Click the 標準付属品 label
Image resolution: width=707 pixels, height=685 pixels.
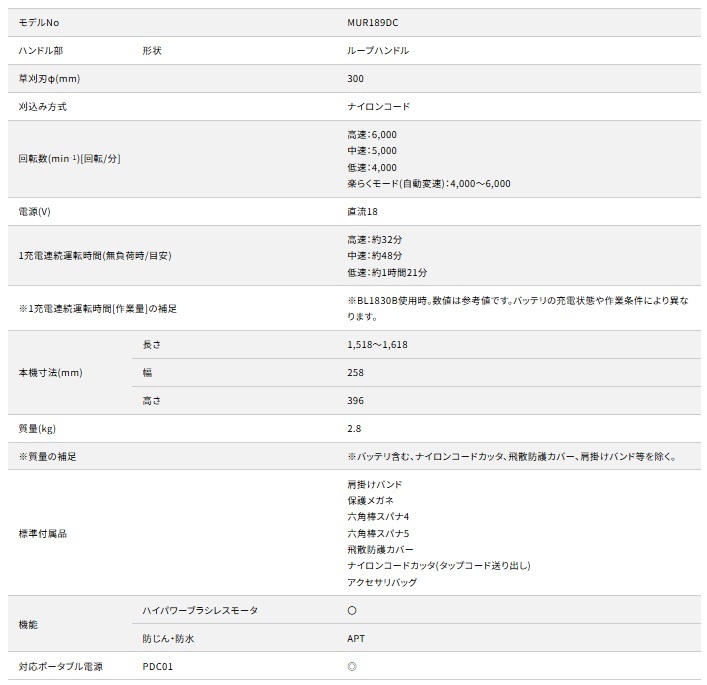point(42,533)
